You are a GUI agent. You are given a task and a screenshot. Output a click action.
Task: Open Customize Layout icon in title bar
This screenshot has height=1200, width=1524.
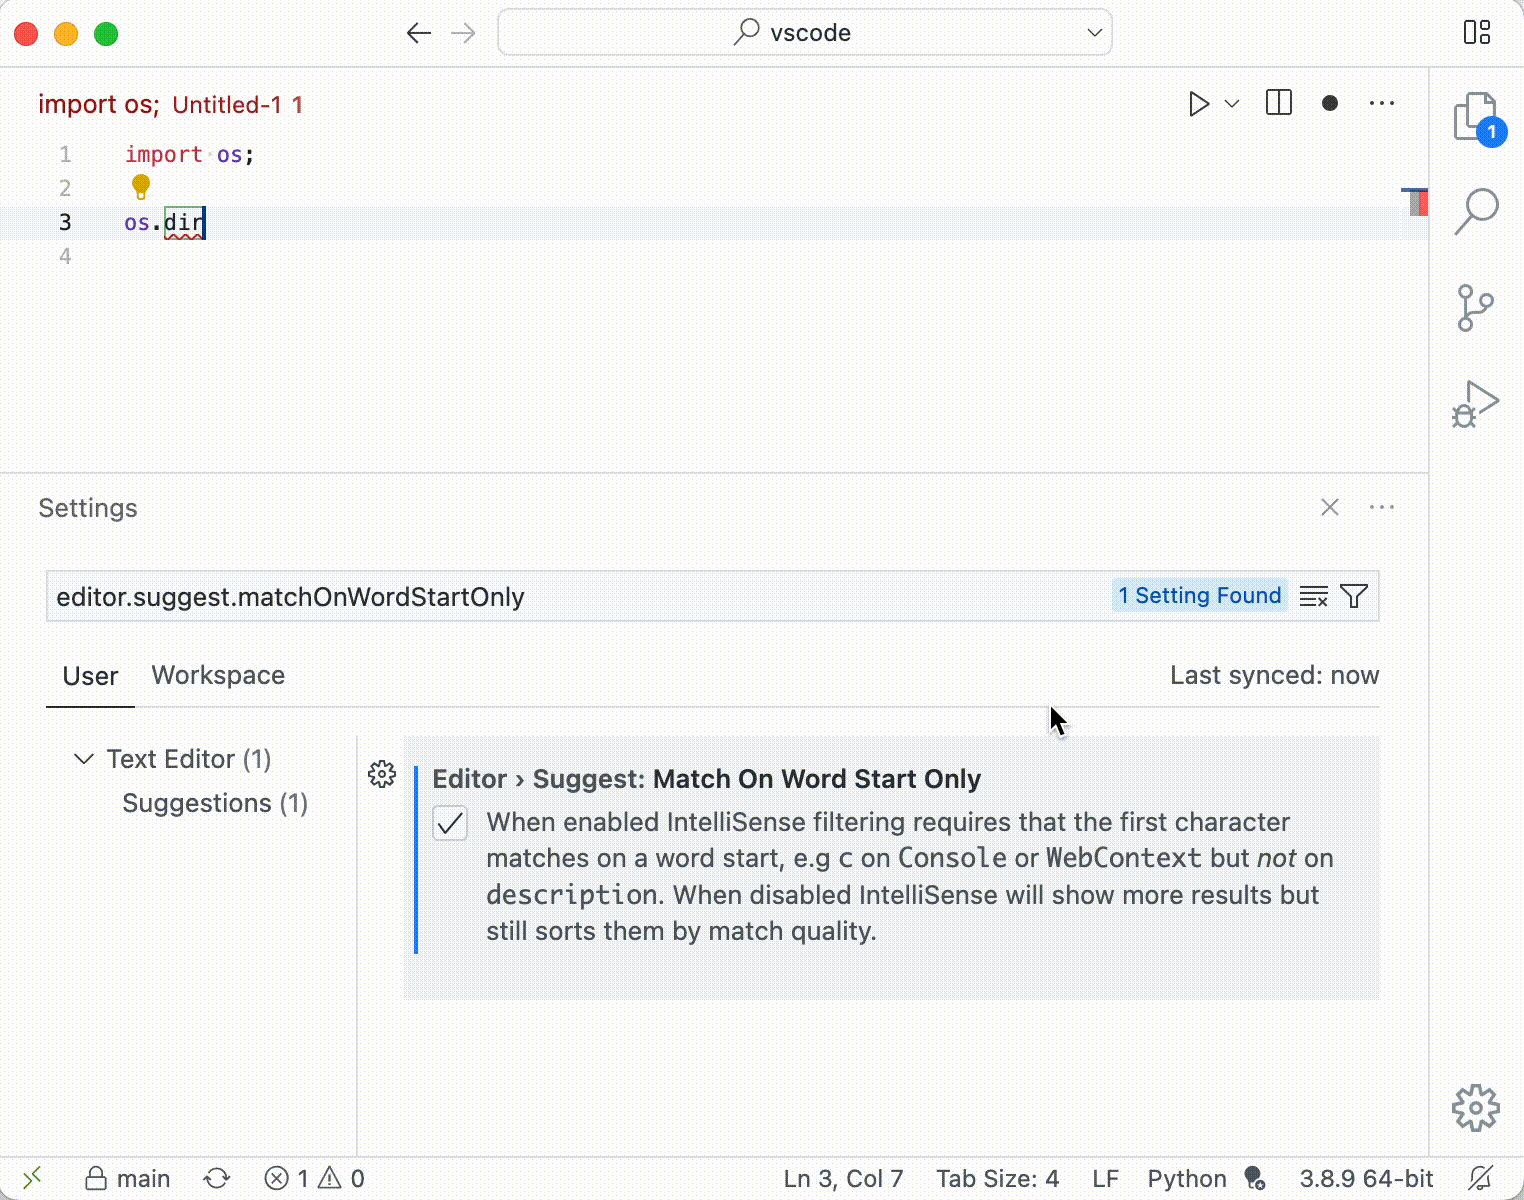(x=1477, y=33)
